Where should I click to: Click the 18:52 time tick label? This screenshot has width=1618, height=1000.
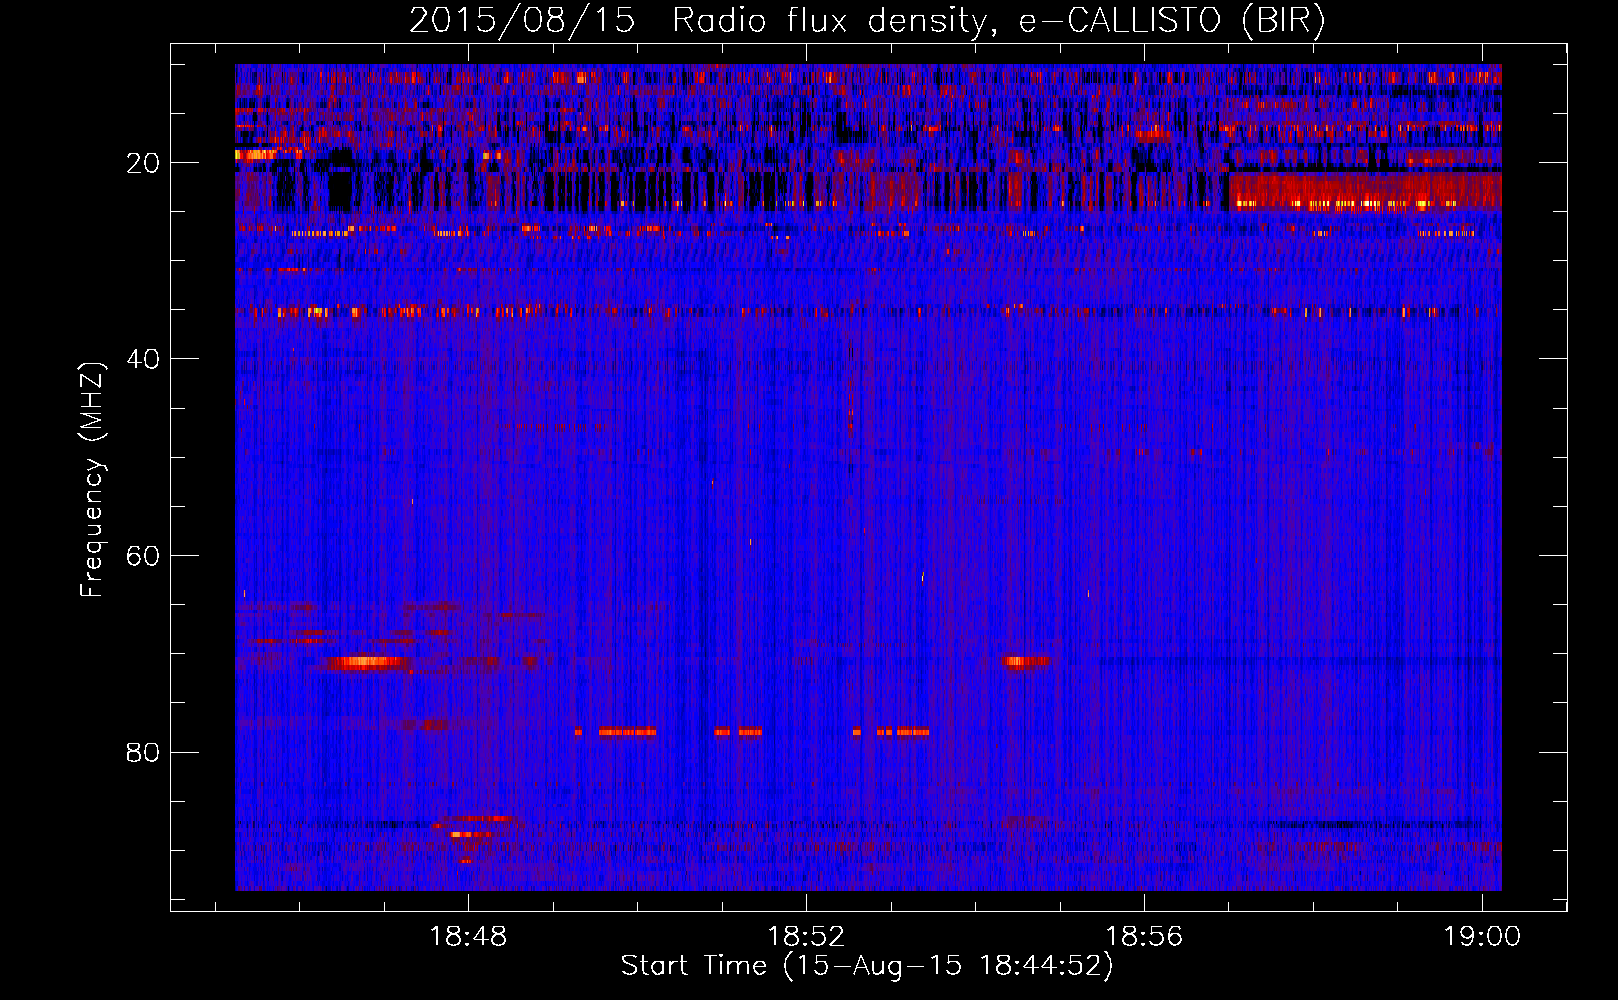806,937
